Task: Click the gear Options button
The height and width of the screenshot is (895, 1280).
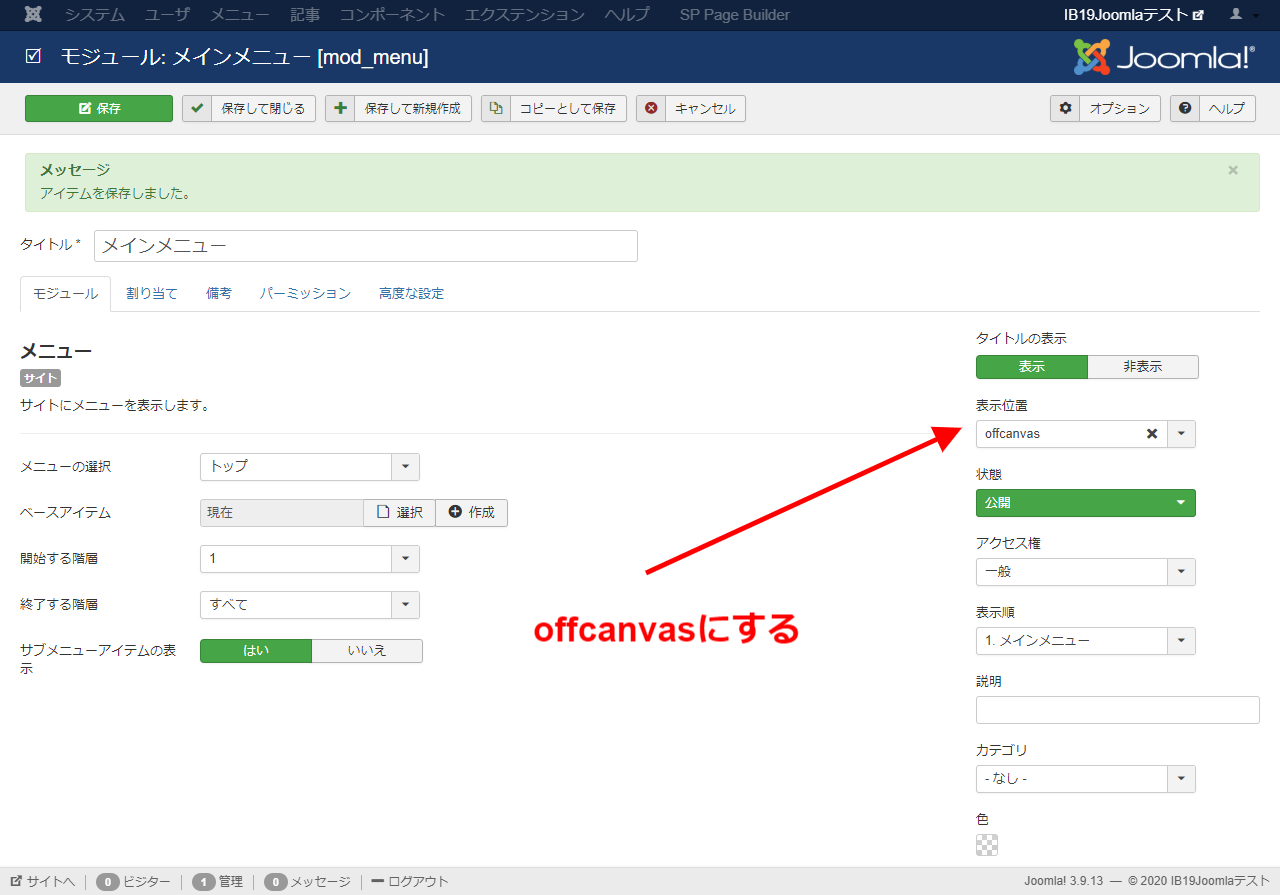Action: click(x=1105, y=109)
